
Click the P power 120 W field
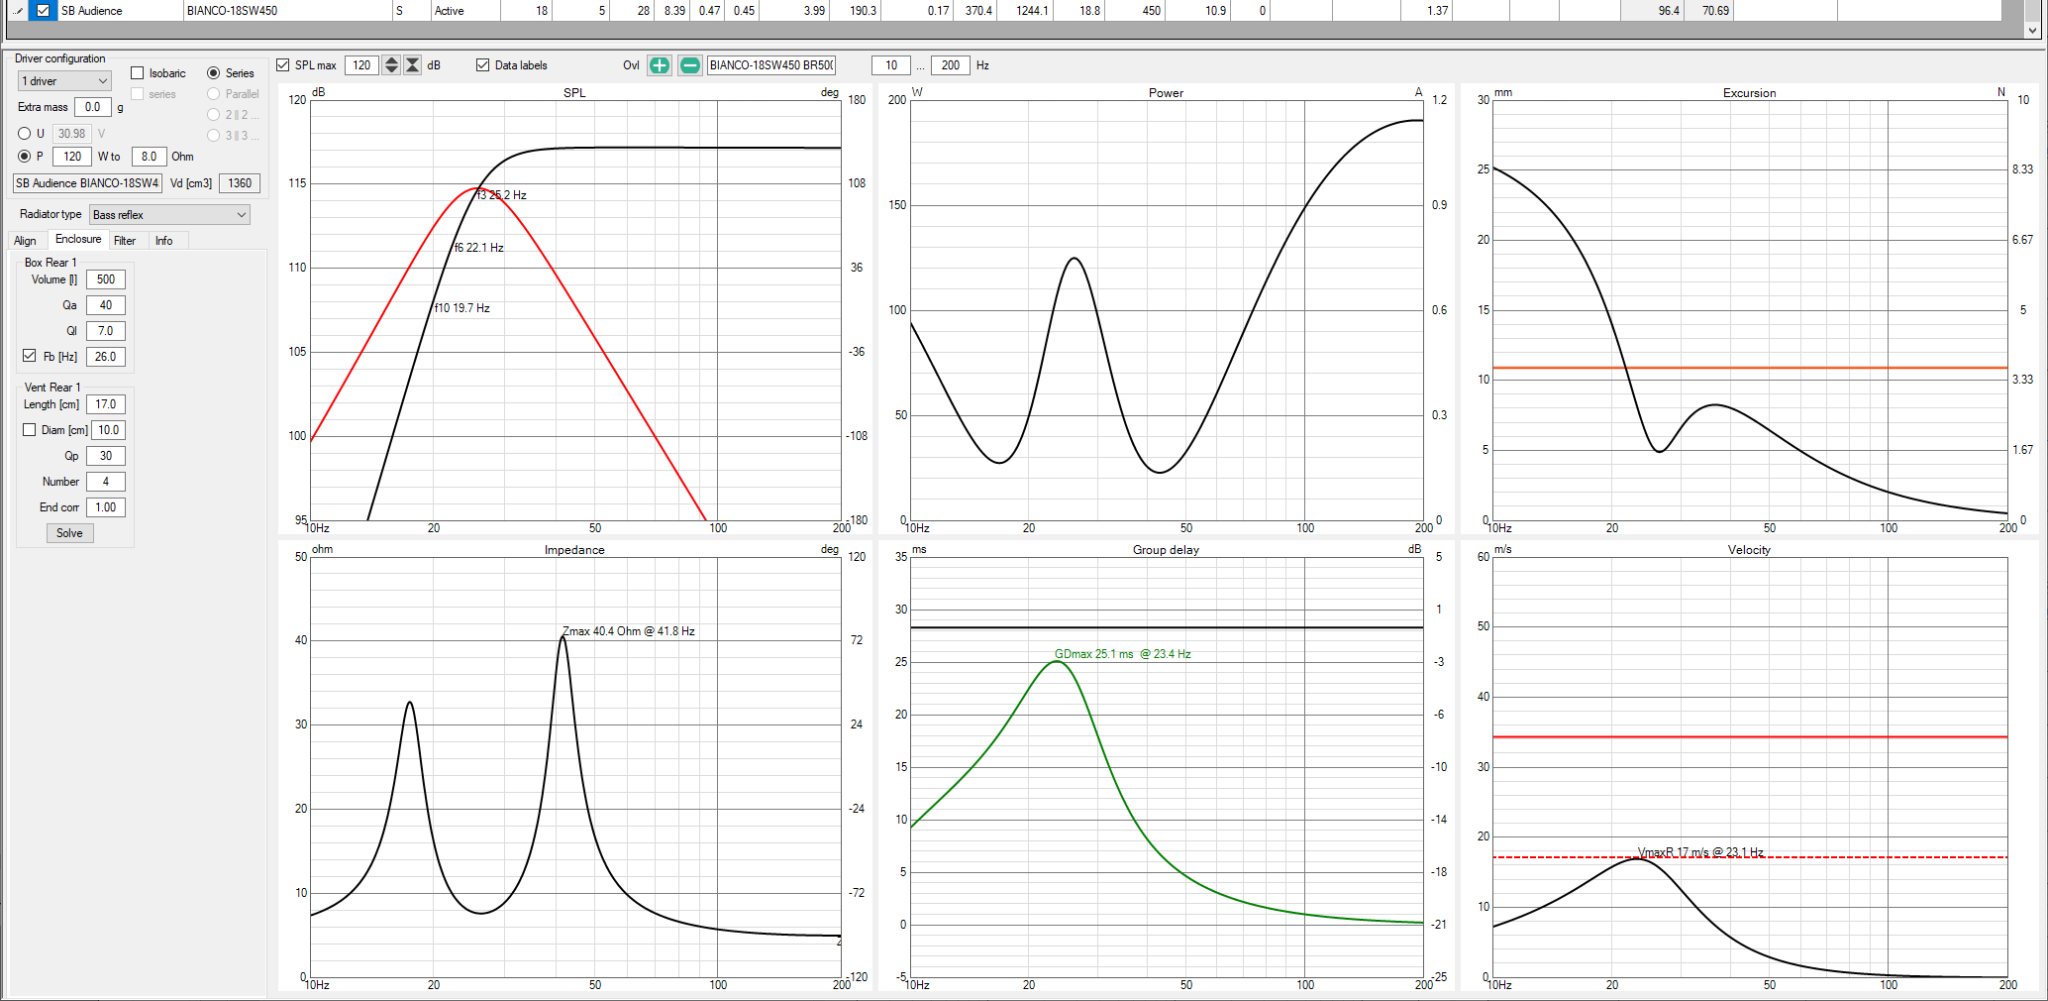tap(72, 156)
